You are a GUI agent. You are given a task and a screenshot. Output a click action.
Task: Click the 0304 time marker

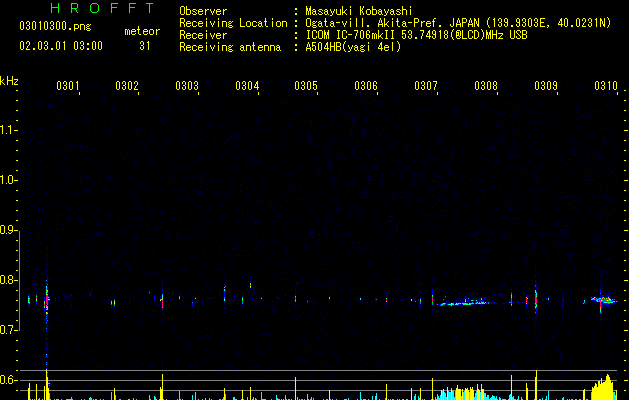tap(247, 85)
